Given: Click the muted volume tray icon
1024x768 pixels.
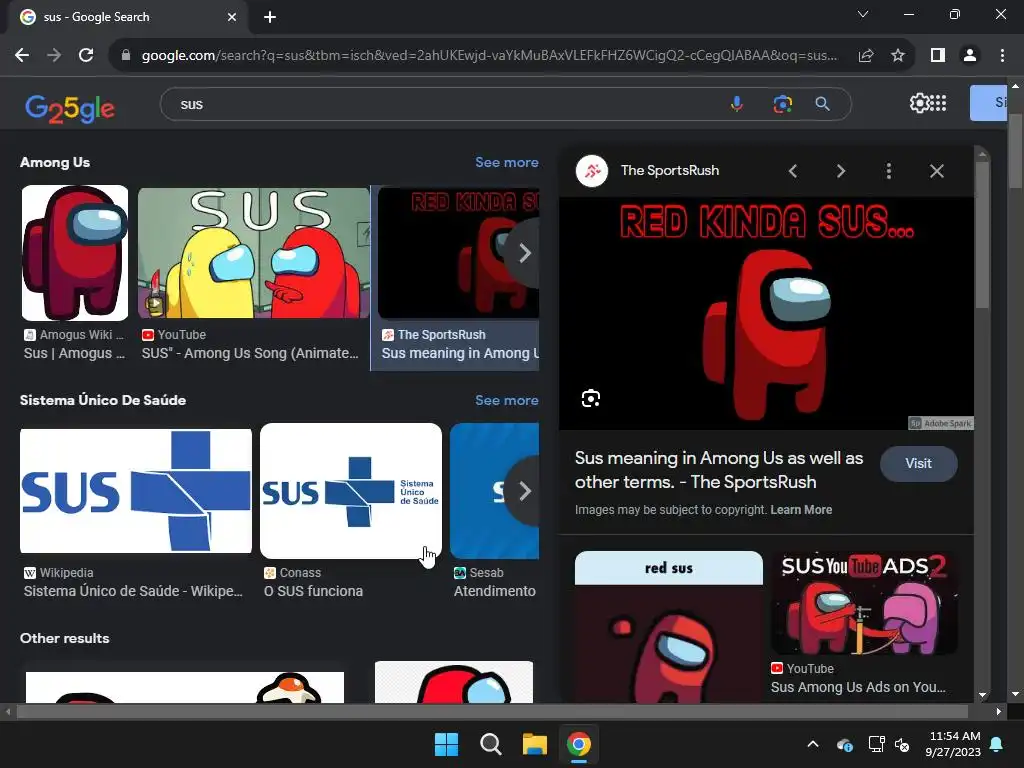Looking at the screenshot, I should [902, 744].
